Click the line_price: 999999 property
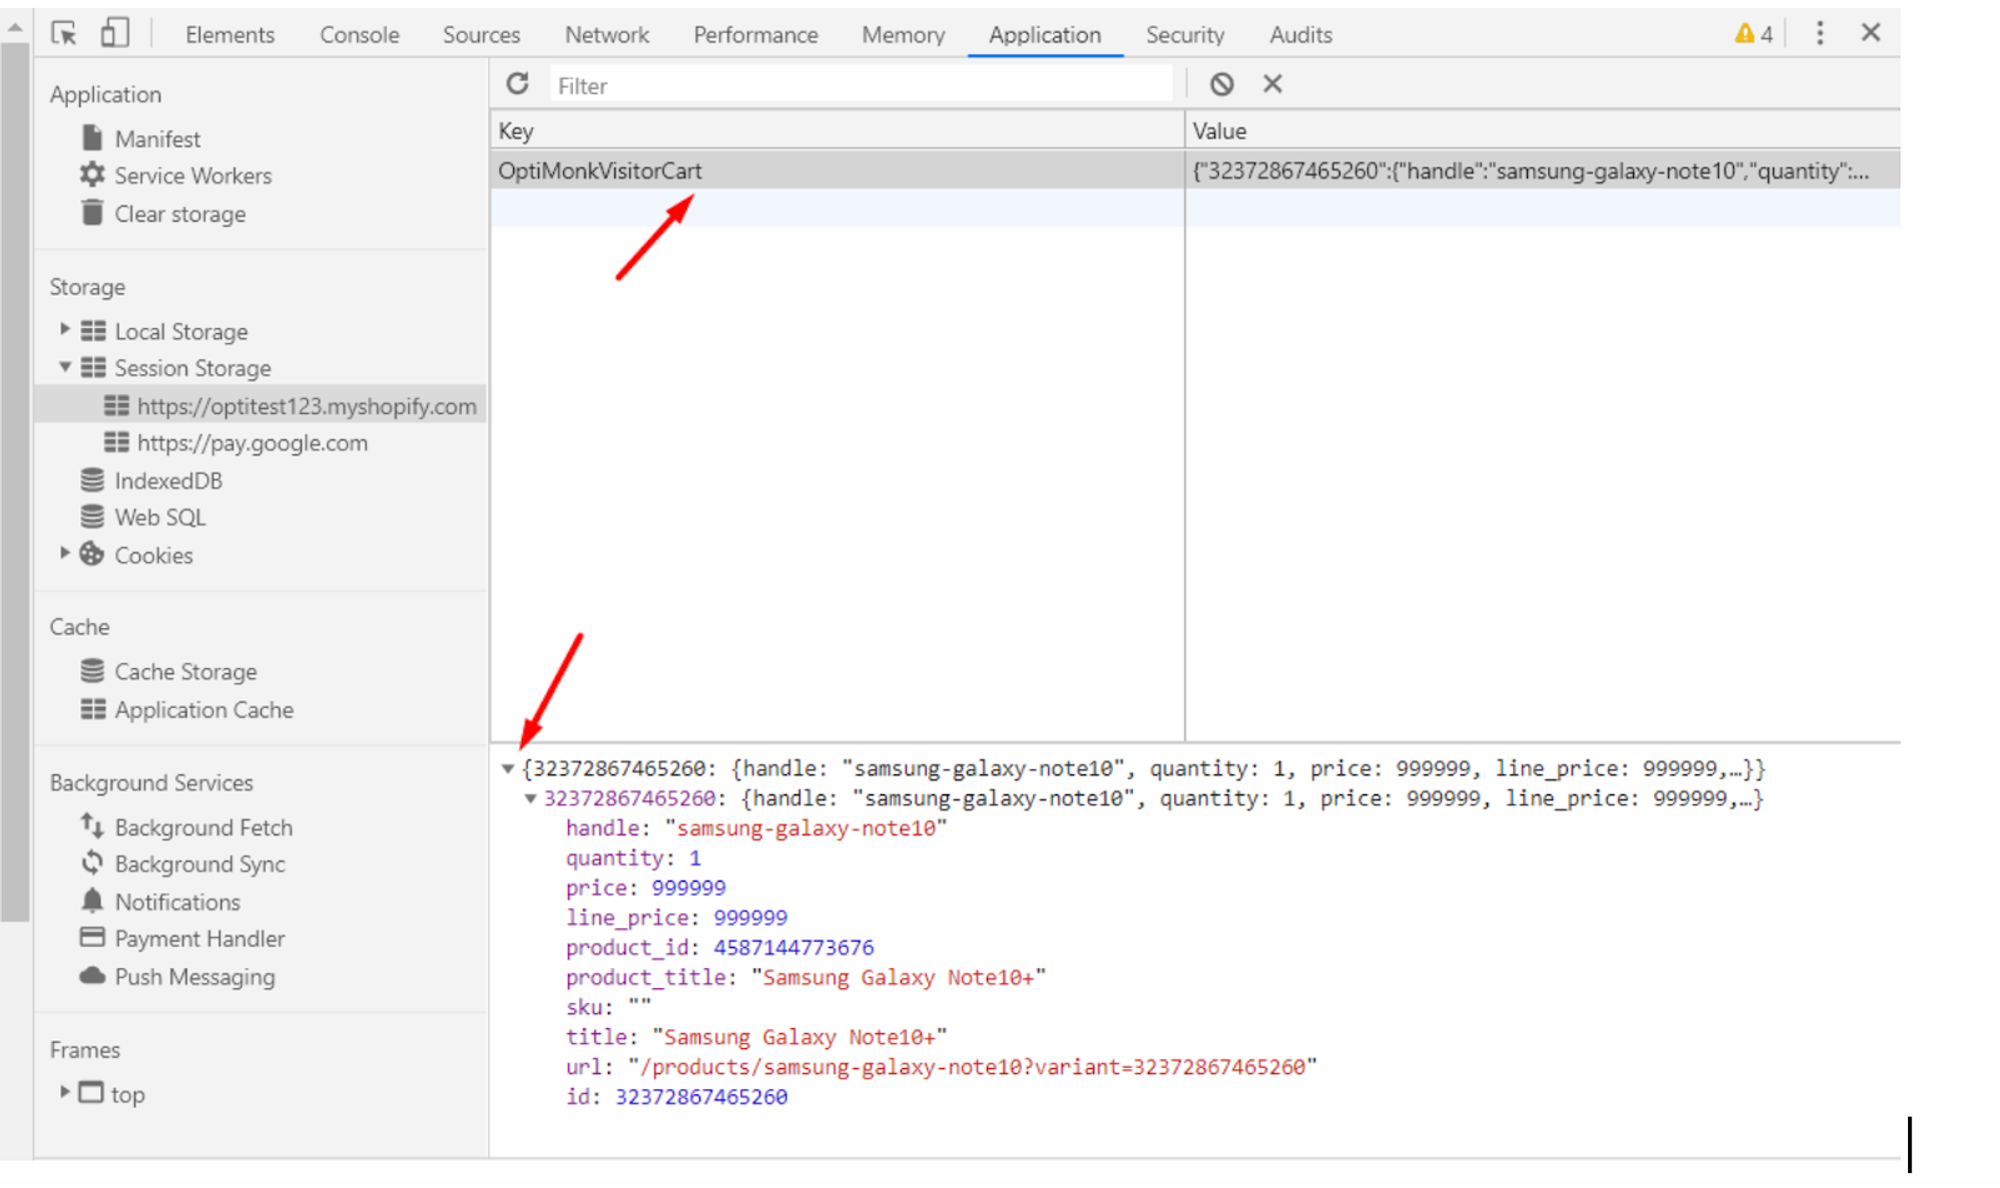Viewport: 2000px width, 1188px height. (676, 917)
